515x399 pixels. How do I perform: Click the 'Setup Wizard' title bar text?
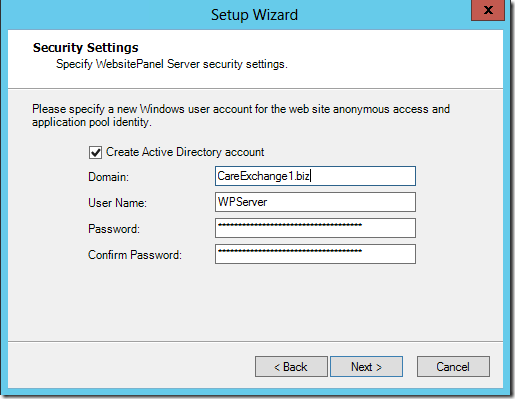254,15
